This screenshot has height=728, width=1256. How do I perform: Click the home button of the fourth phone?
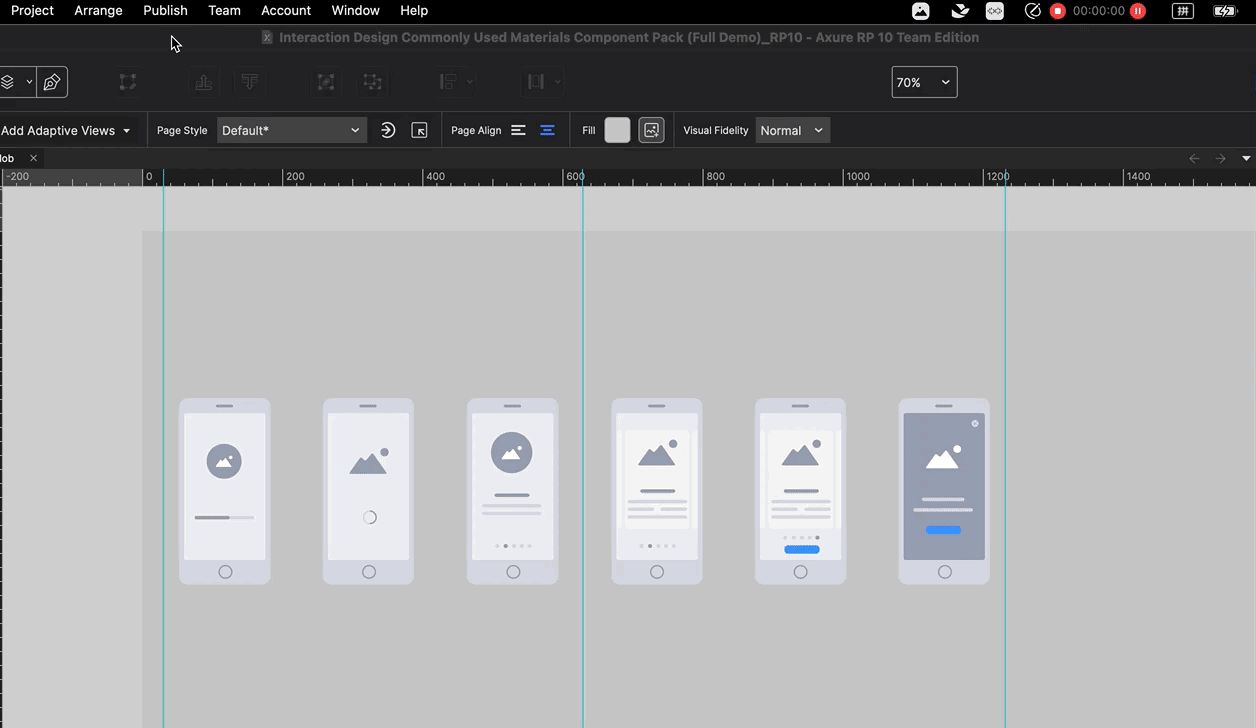coord(656,572)
